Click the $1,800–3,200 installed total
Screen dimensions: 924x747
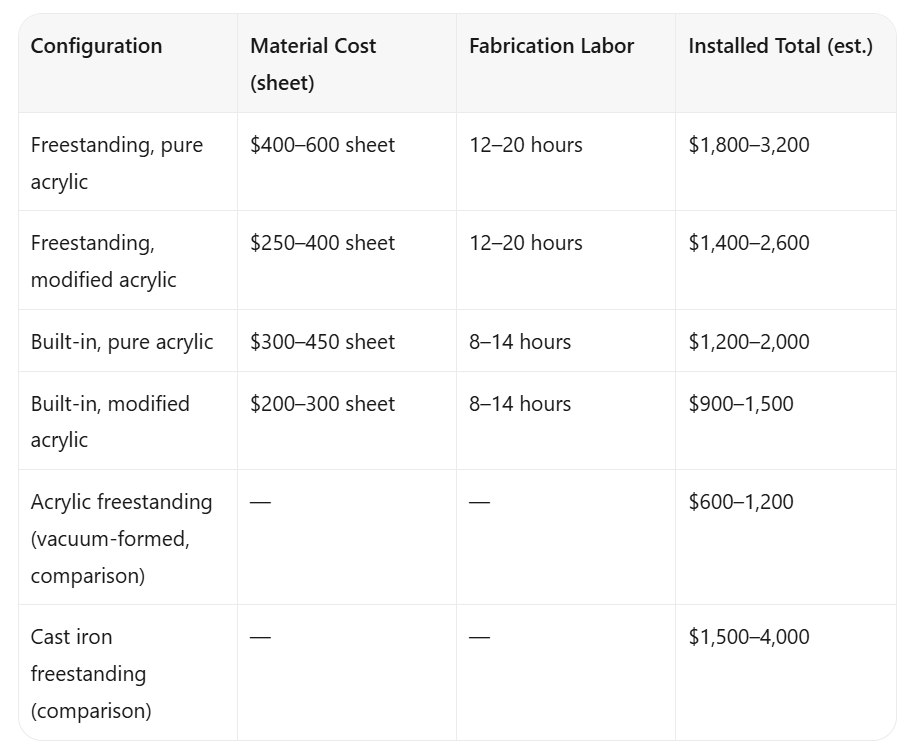(748, 145)
